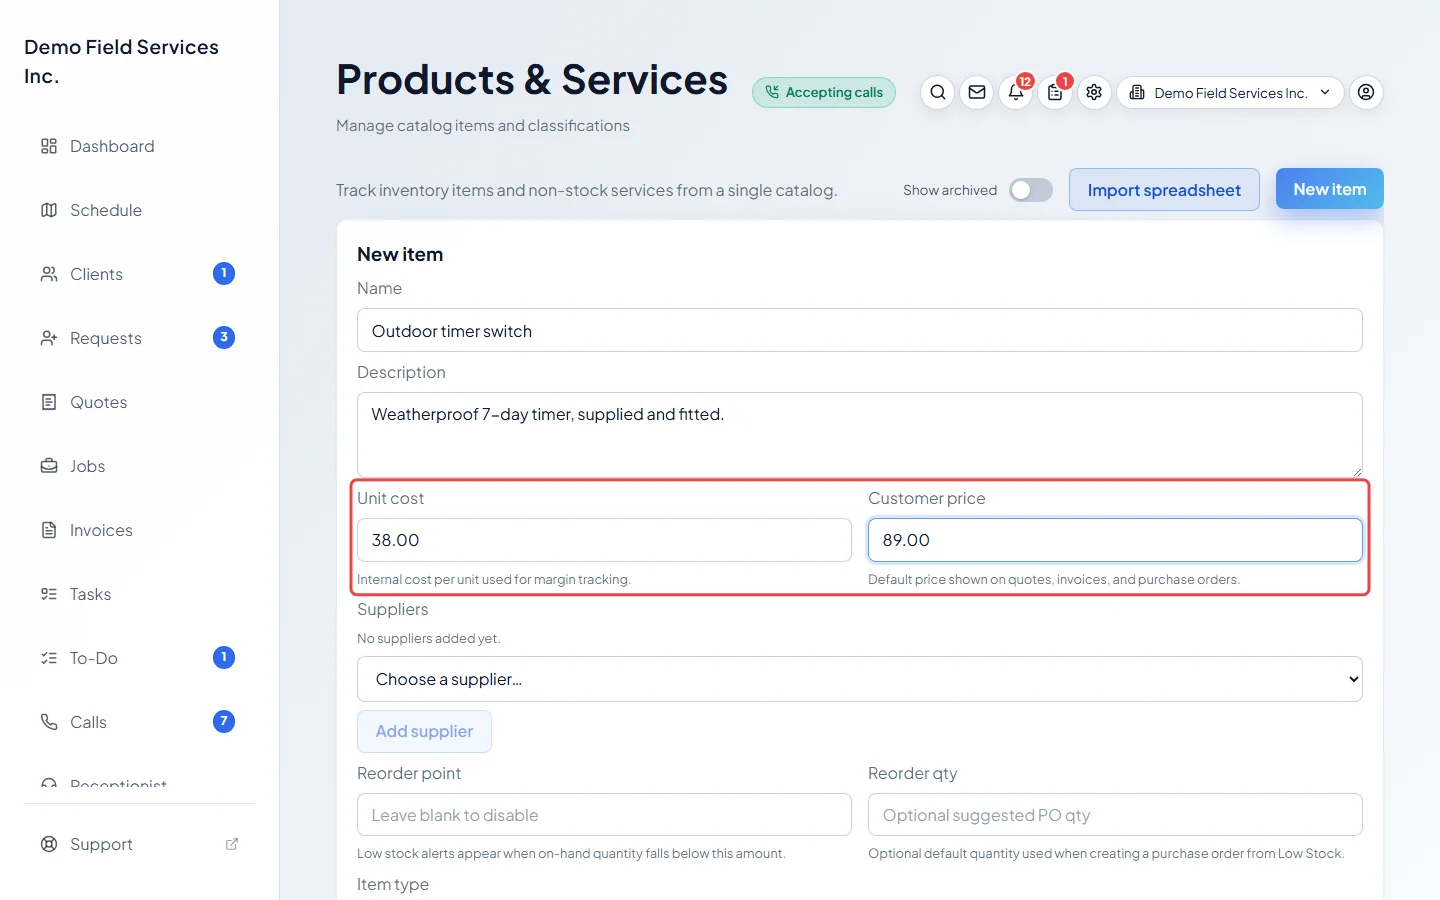Click the "Internal cost per unit used for margin tracking." hint
The height and width of the screenshot is (900, 1440).
point(494,580)
